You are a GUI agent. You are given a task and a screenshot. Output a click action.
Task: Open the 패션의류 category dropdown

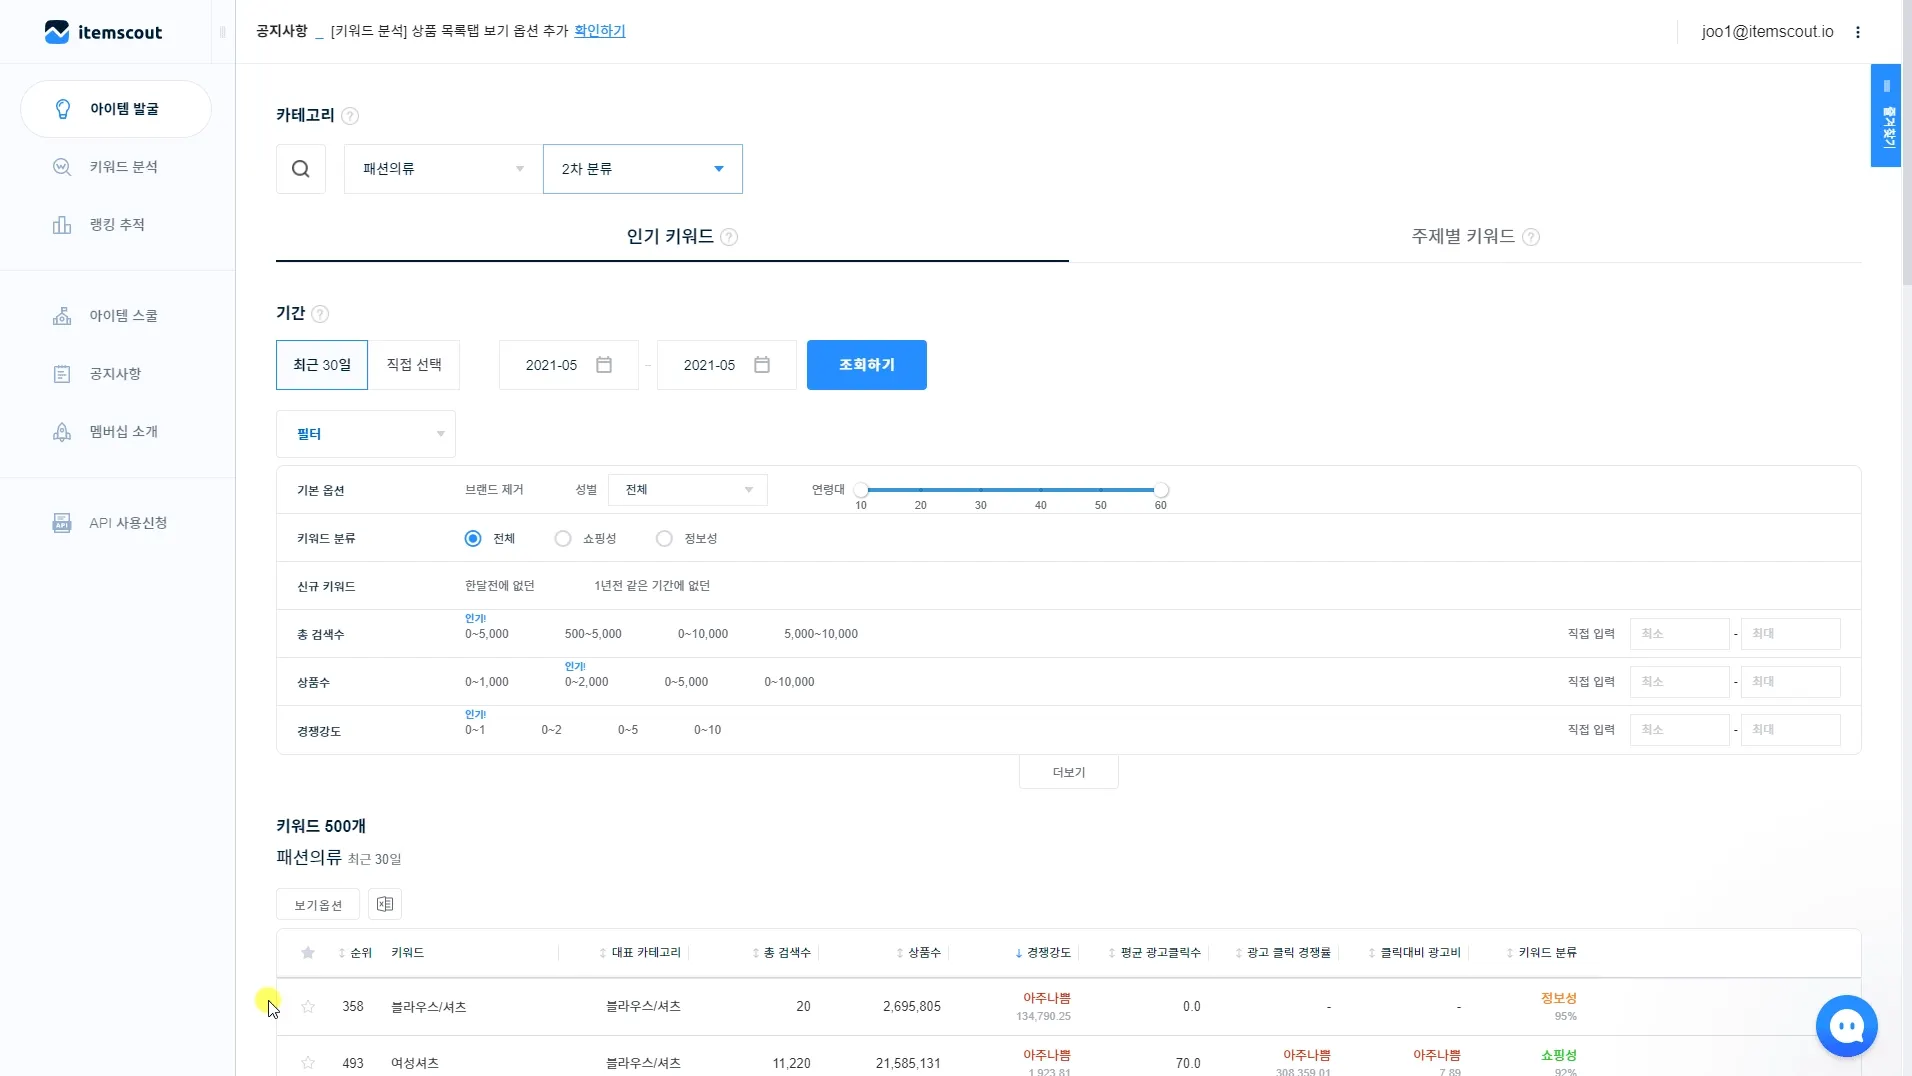(x=443, y=169)
